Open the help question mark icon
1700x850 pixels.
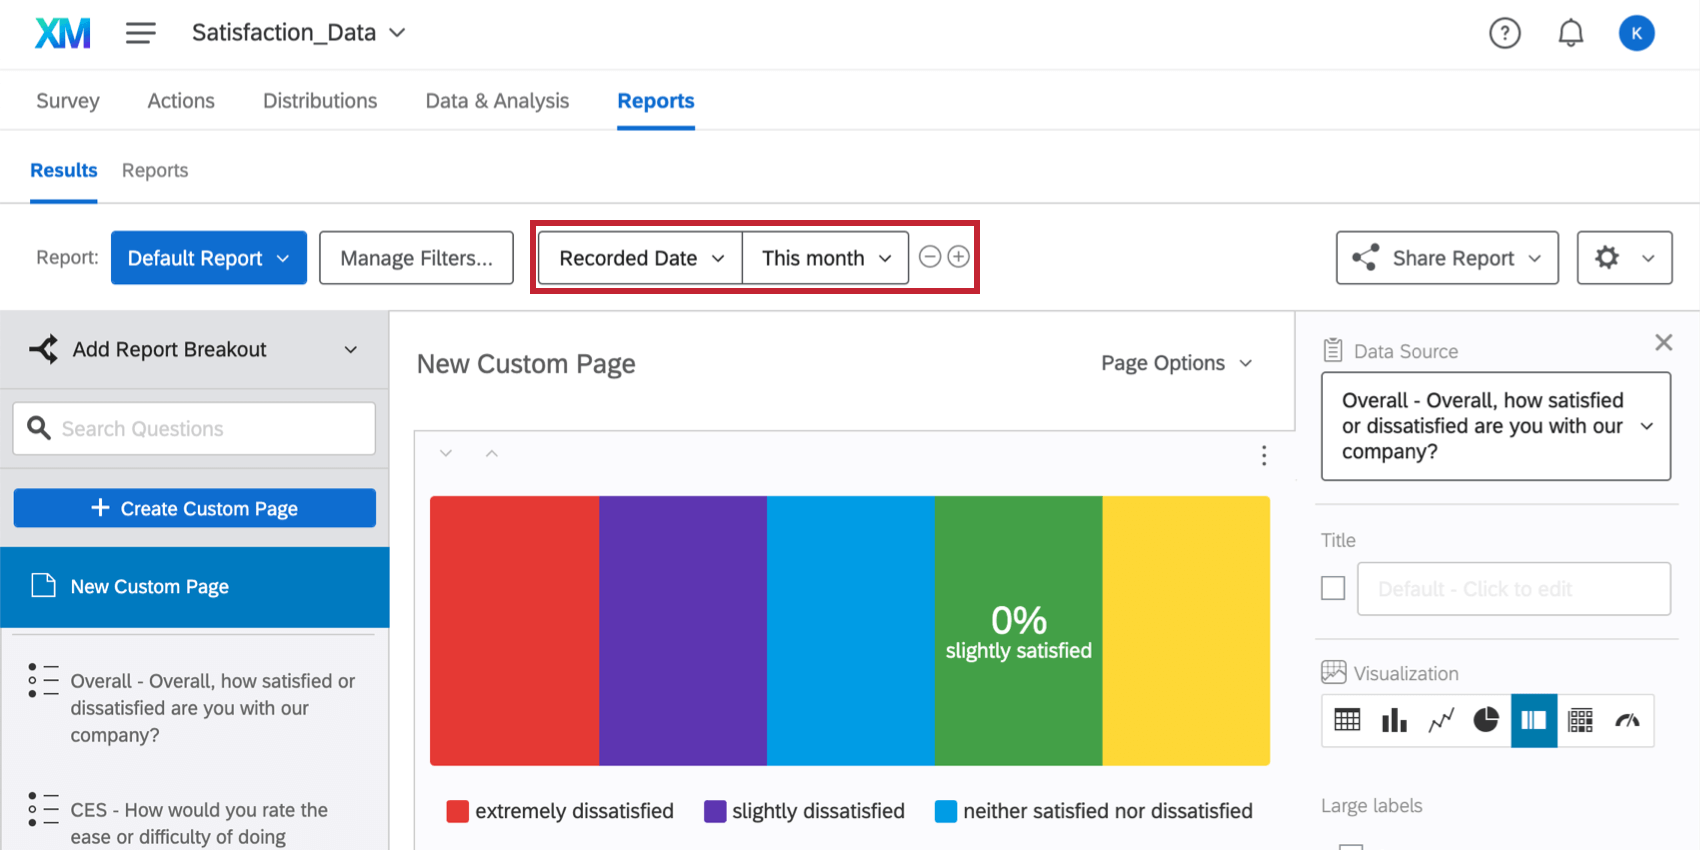1504,33
